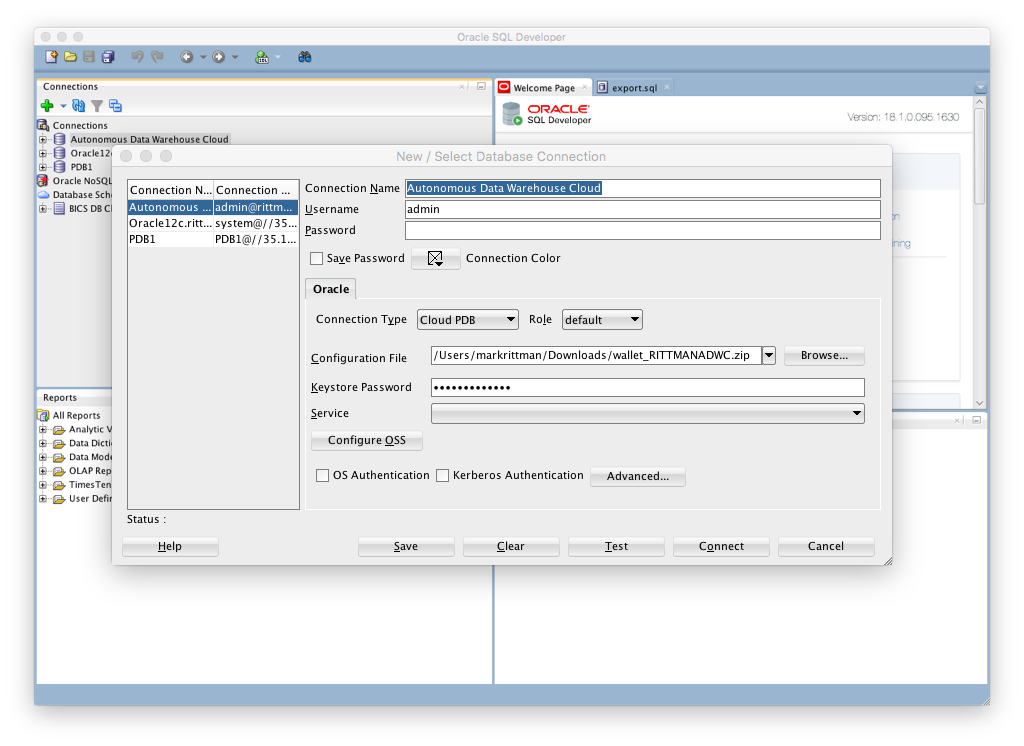Select the Oracle12c.ritt... row in connection list
This screenshot has width=1024, height=746.
[x=213, y=223]
